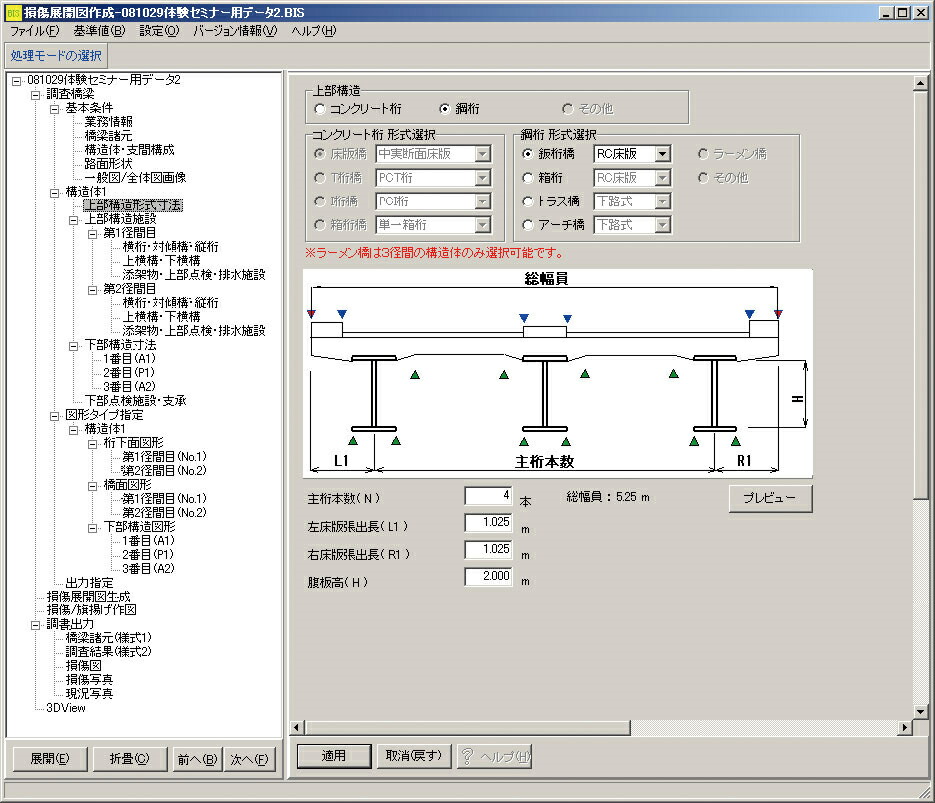
Task: Click the BIS application icon in title bar
Action: (x=13, y=13)
